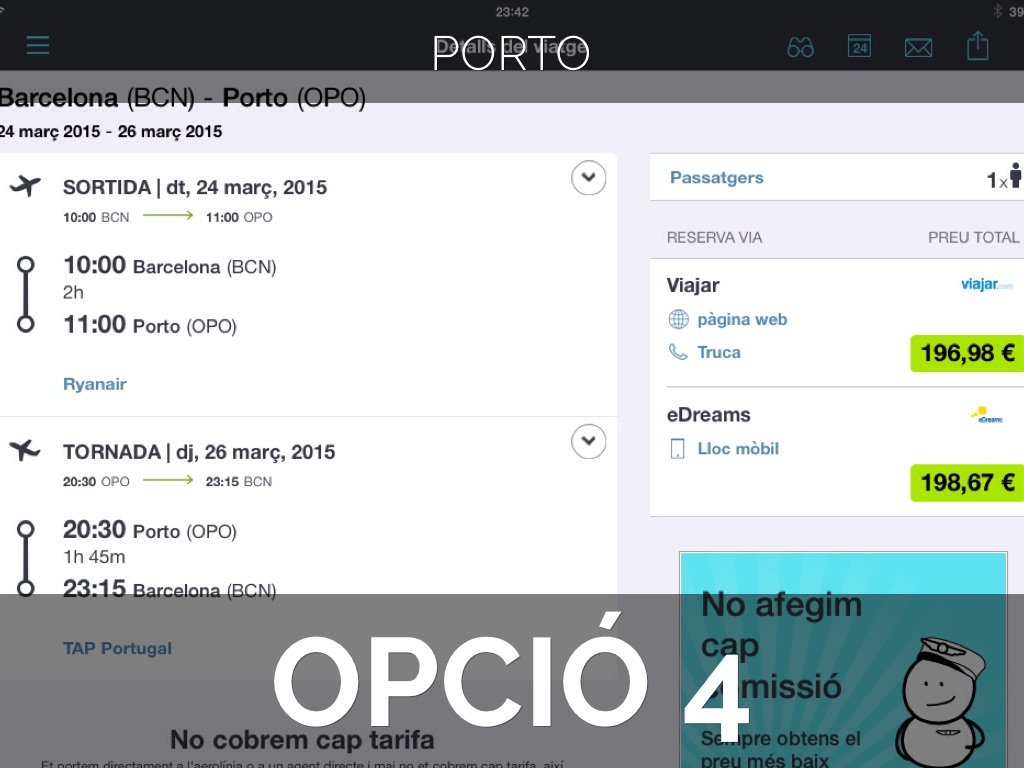1024x768 pixels.
Task: Select the 198,67 € eDreams price button
Action: tap(966, 483)
